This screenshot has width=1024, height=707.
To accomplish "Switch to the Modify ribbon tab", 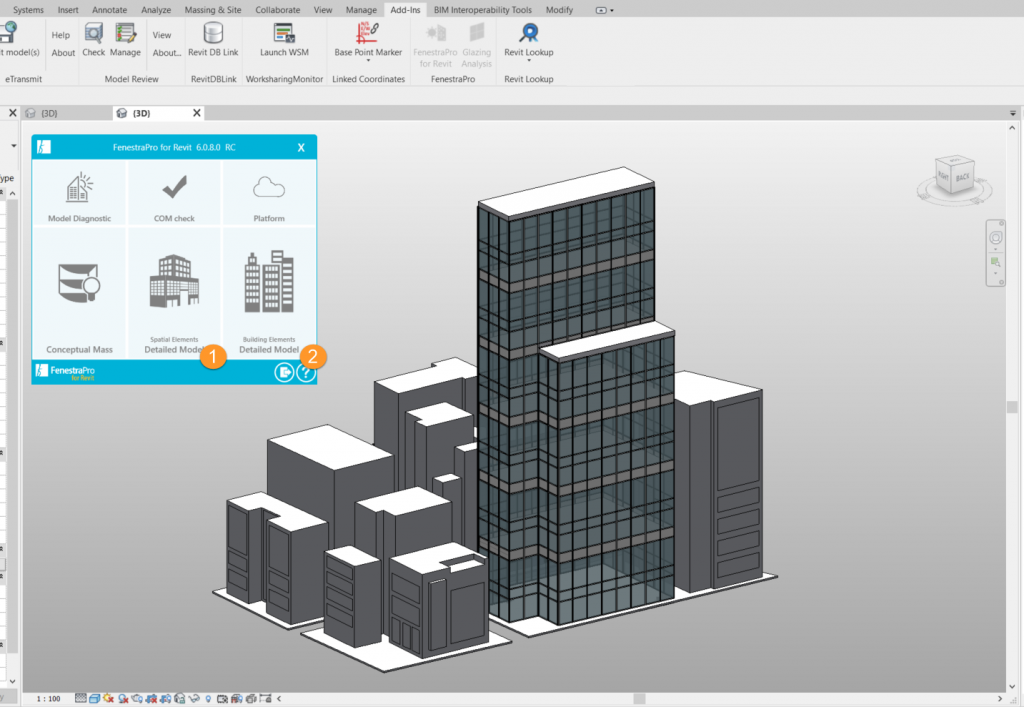I will point(559,10).
